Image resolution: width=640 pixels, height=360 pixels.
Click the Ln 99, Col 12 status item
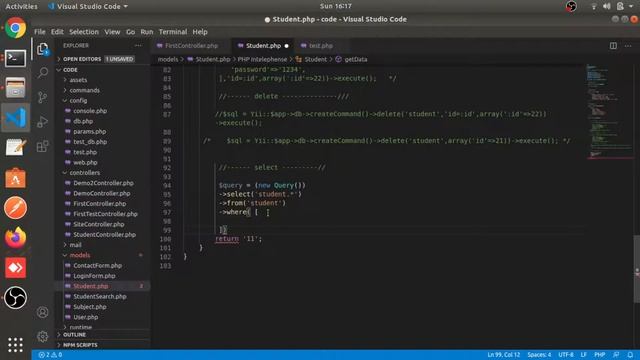click(x=504, y=355)
